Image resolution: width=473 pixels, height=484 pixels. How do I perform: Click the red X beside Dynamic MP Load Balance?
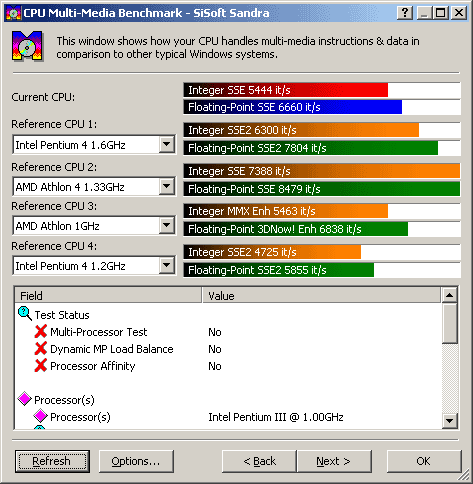pyautogui.click(x=41, y=348)
